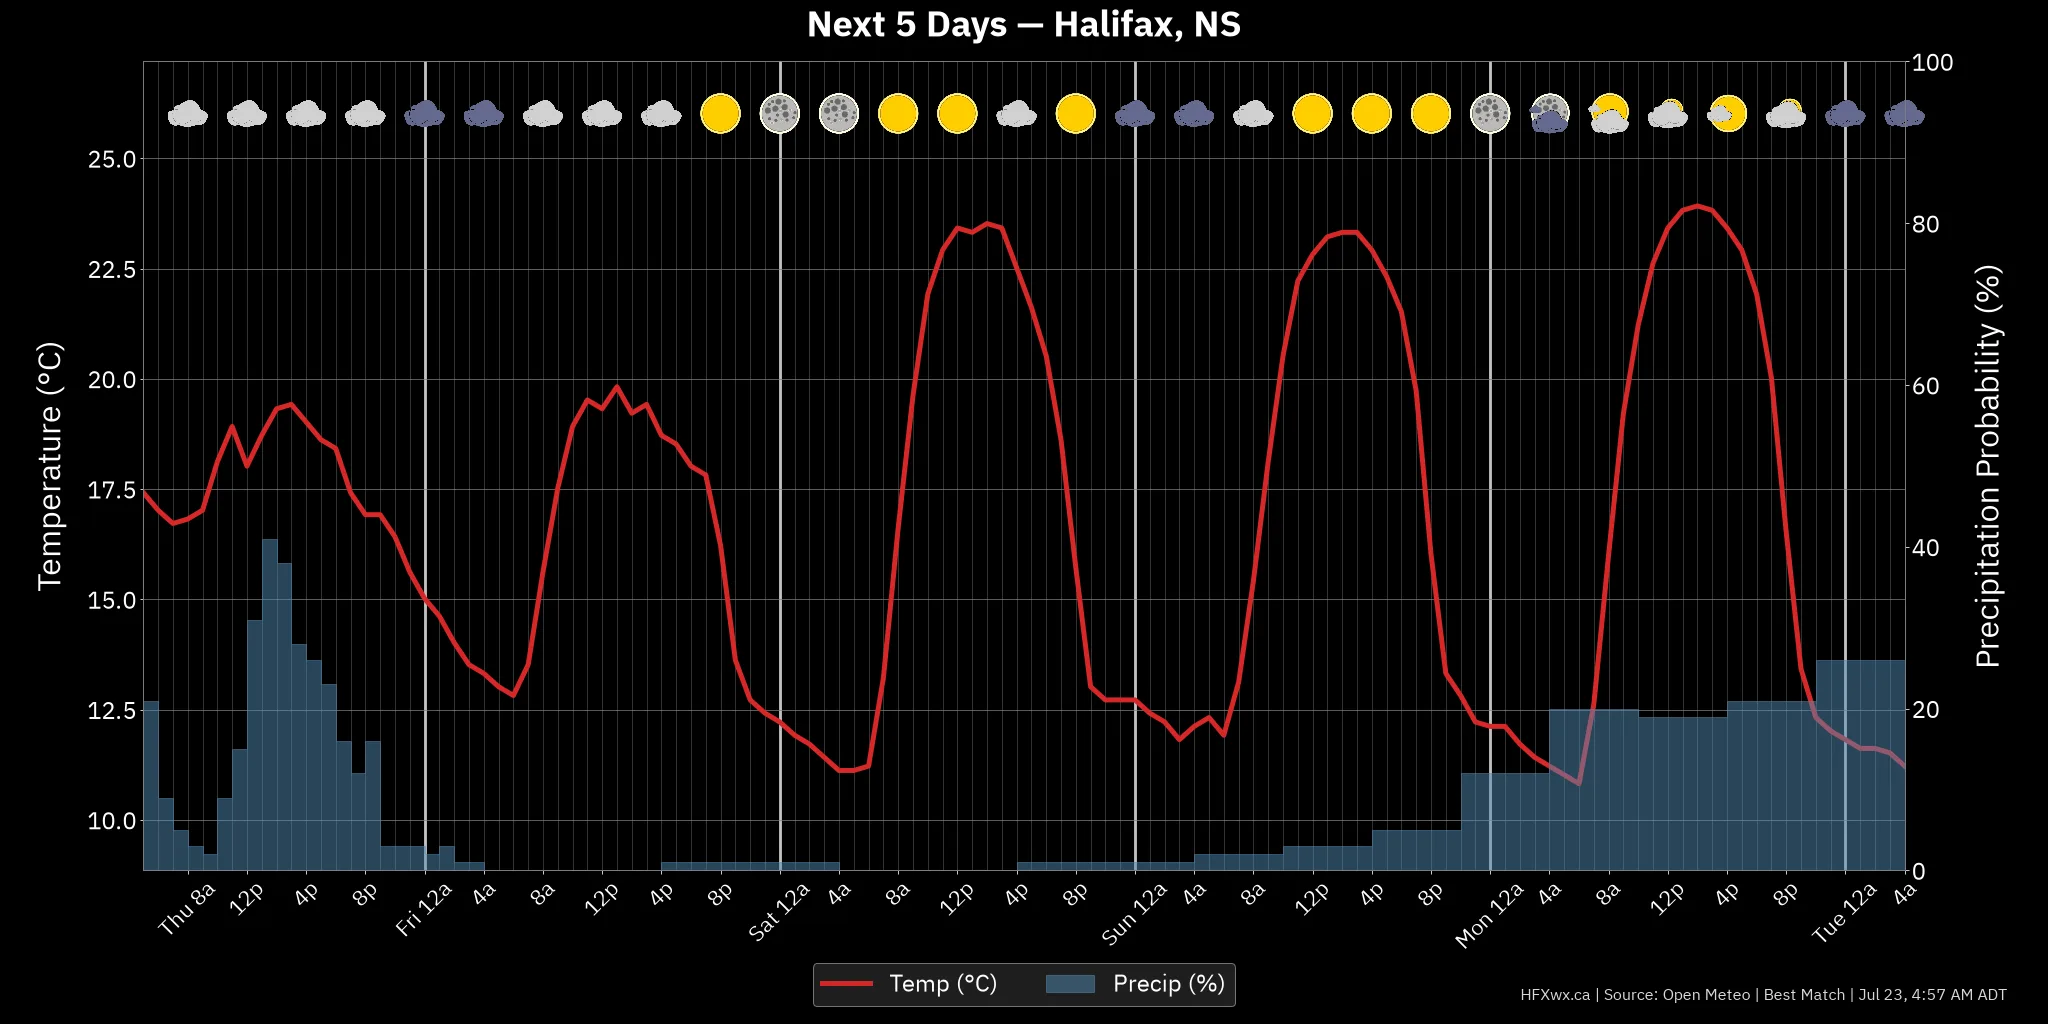This screenshot has width=2048, height=1024.
Task: Click the "Thu 8a" time axis label
Action: pos(187,909)
